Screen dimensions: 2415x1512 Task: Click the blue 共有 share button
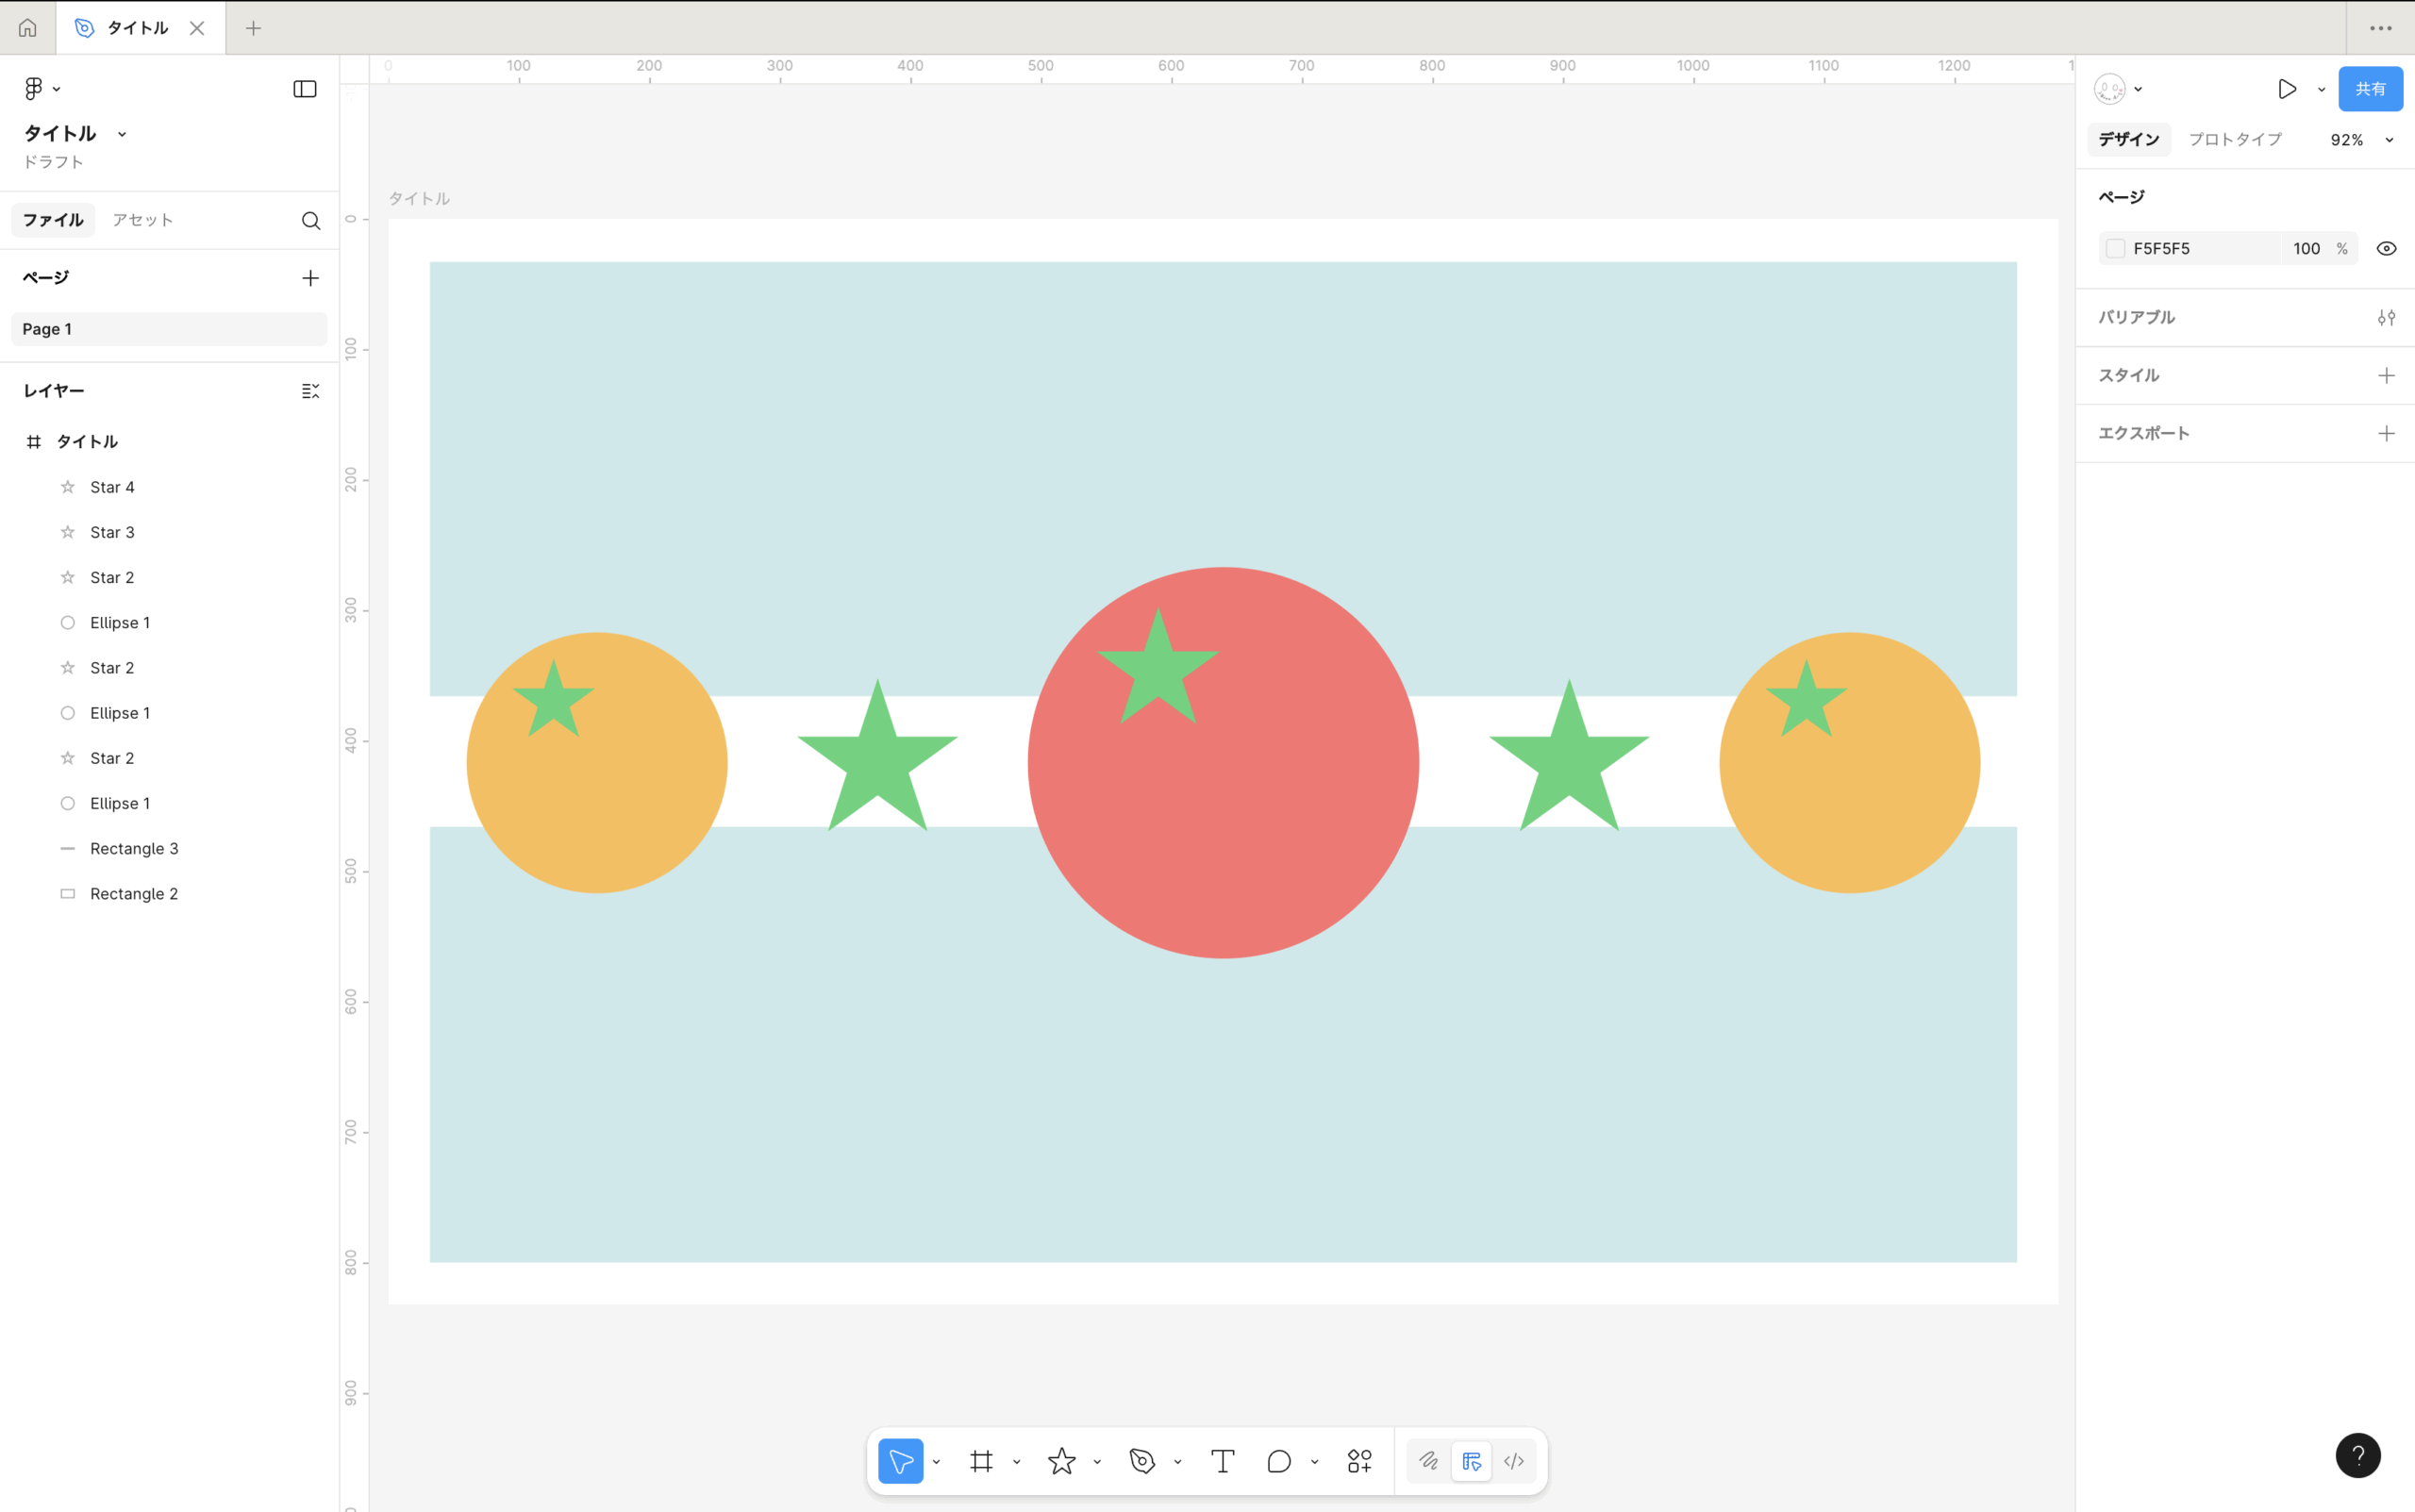[2369, 89]
